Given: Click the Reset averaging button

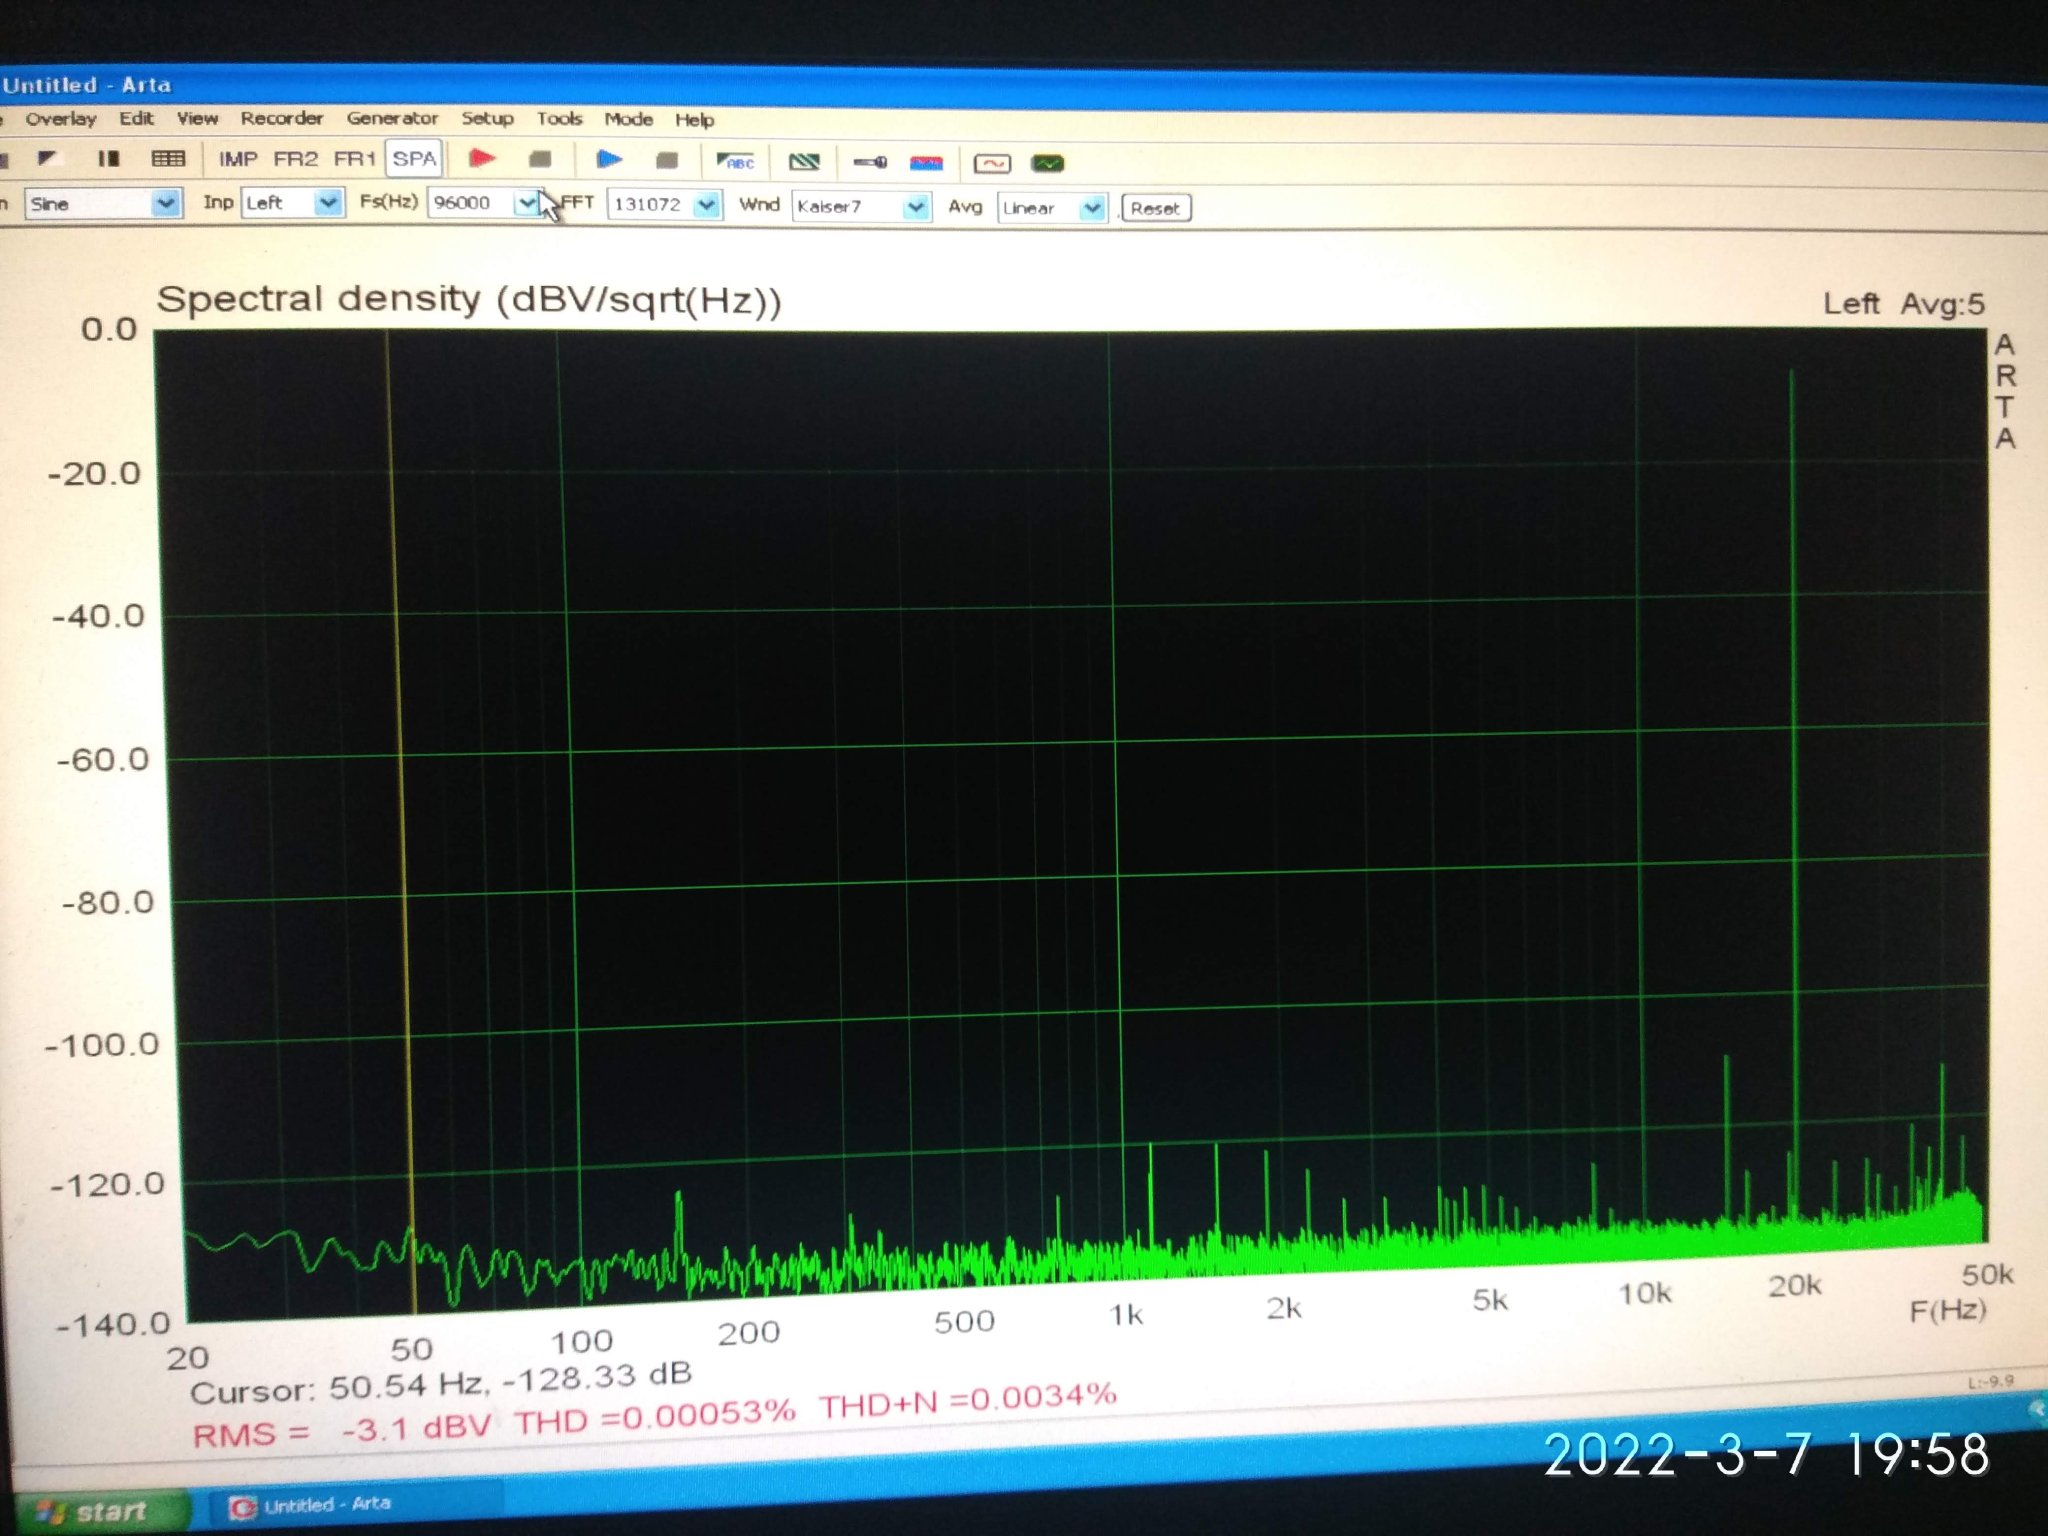Looking at the screenshot, I should point(1155,209).
